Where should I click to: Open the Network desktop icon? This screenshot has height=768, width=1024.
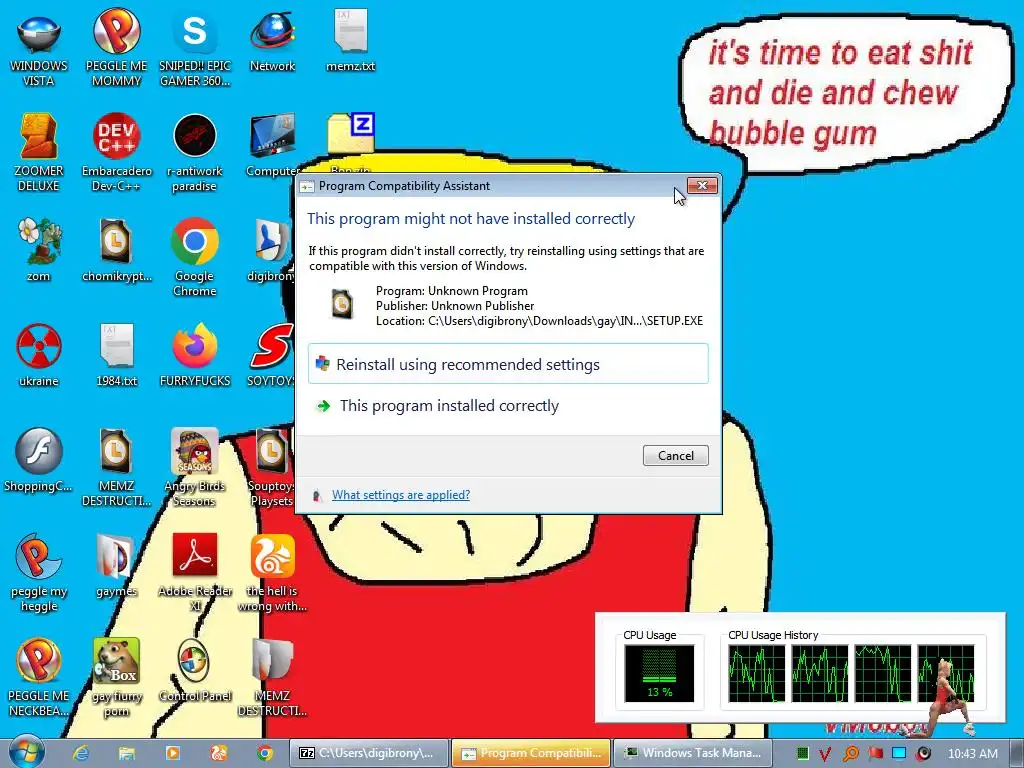(272, 40)
